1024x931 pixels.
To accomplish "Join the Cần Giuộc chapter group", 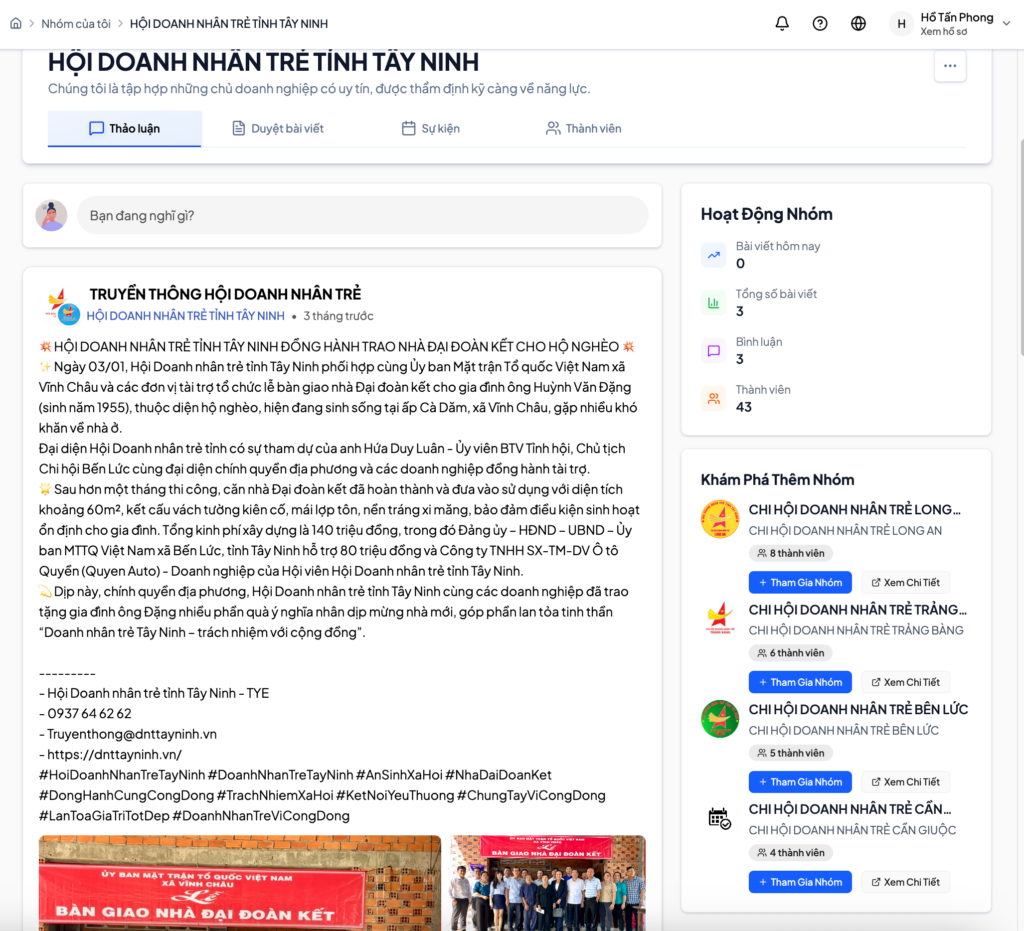I will coord(800,882).
